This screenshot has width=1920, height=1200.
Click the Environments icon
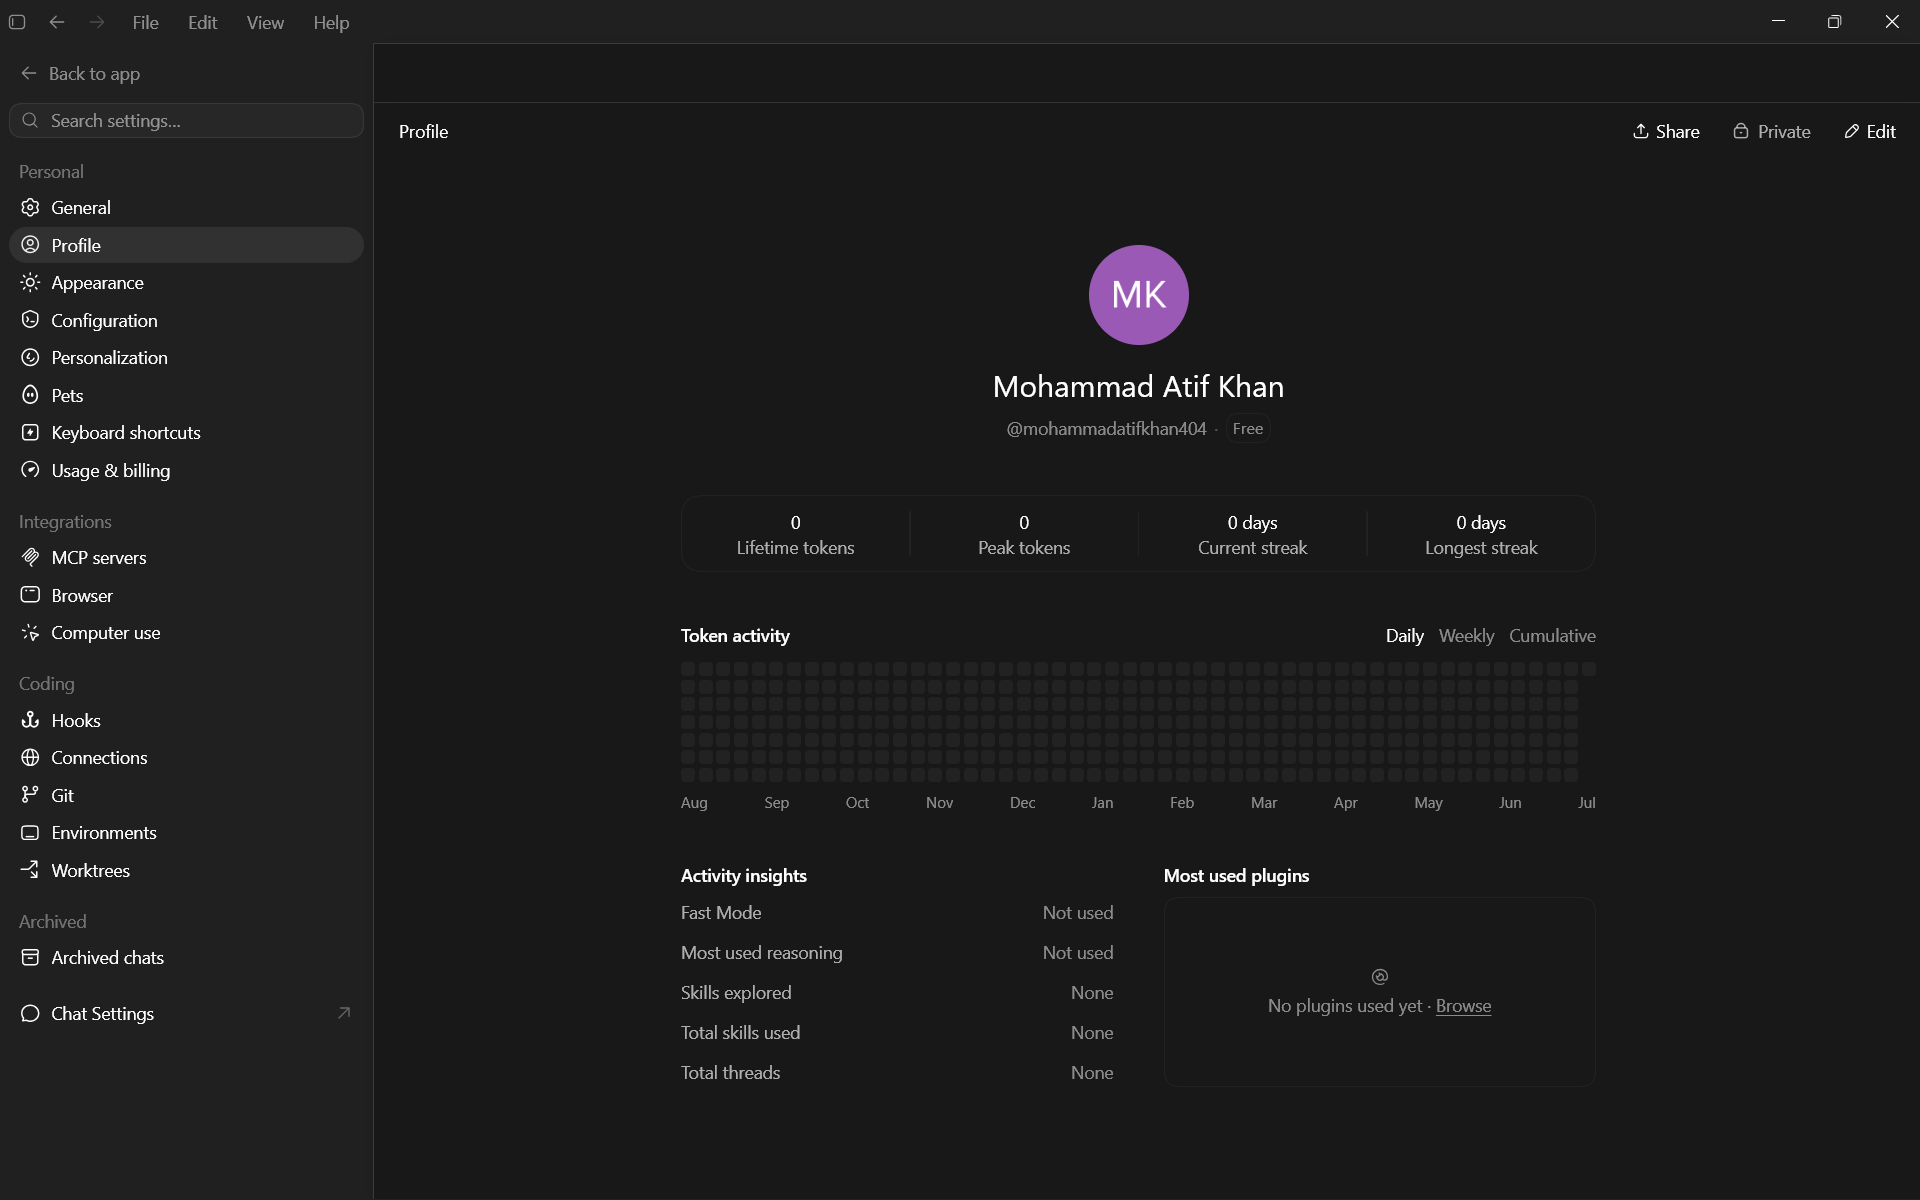(31, 832)
